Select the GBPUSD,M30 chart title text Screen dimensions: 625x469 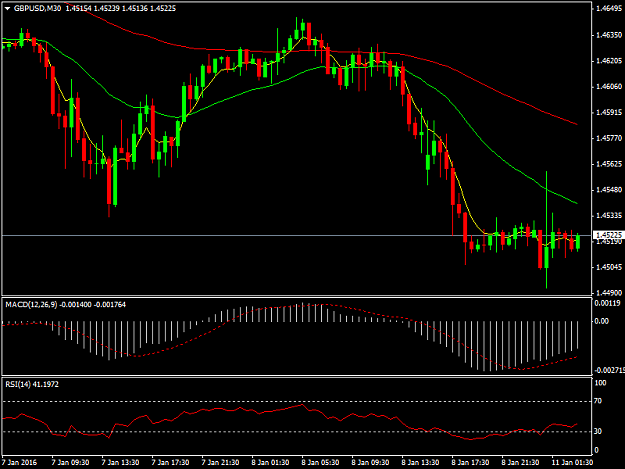[x=37, y=8]
